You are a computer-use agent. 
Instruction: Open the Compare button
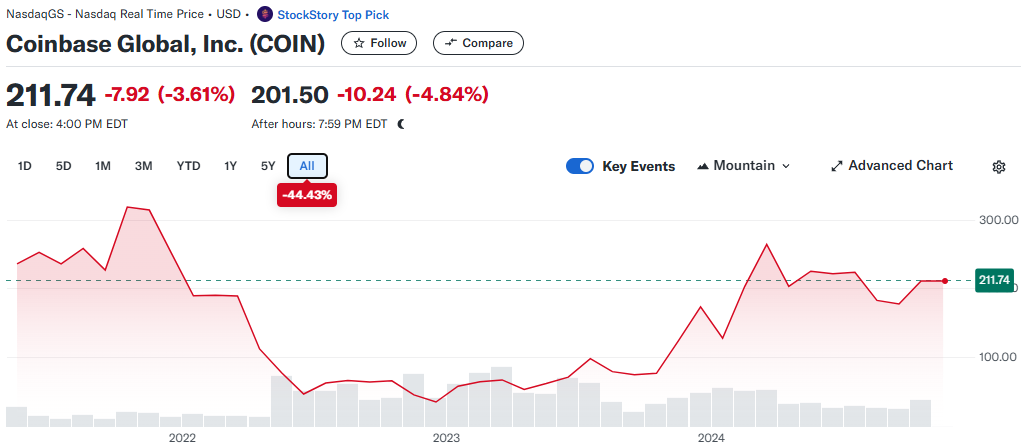(x=478, y=43)
